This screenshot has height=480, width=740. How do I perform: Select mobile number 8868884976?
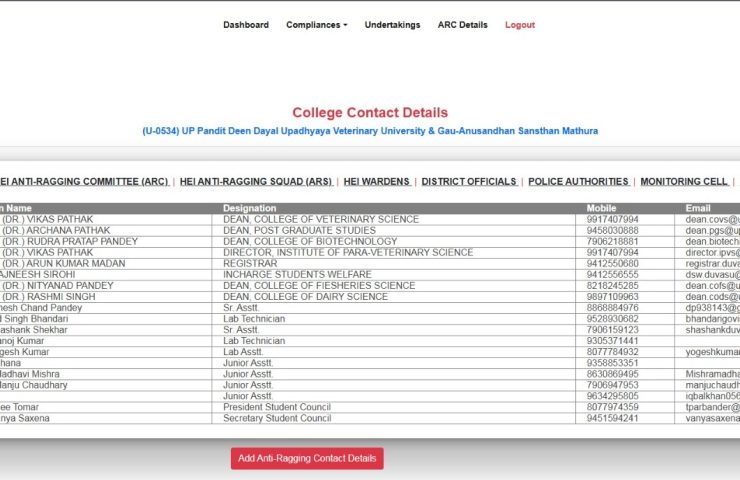click(x=625, y=308)
